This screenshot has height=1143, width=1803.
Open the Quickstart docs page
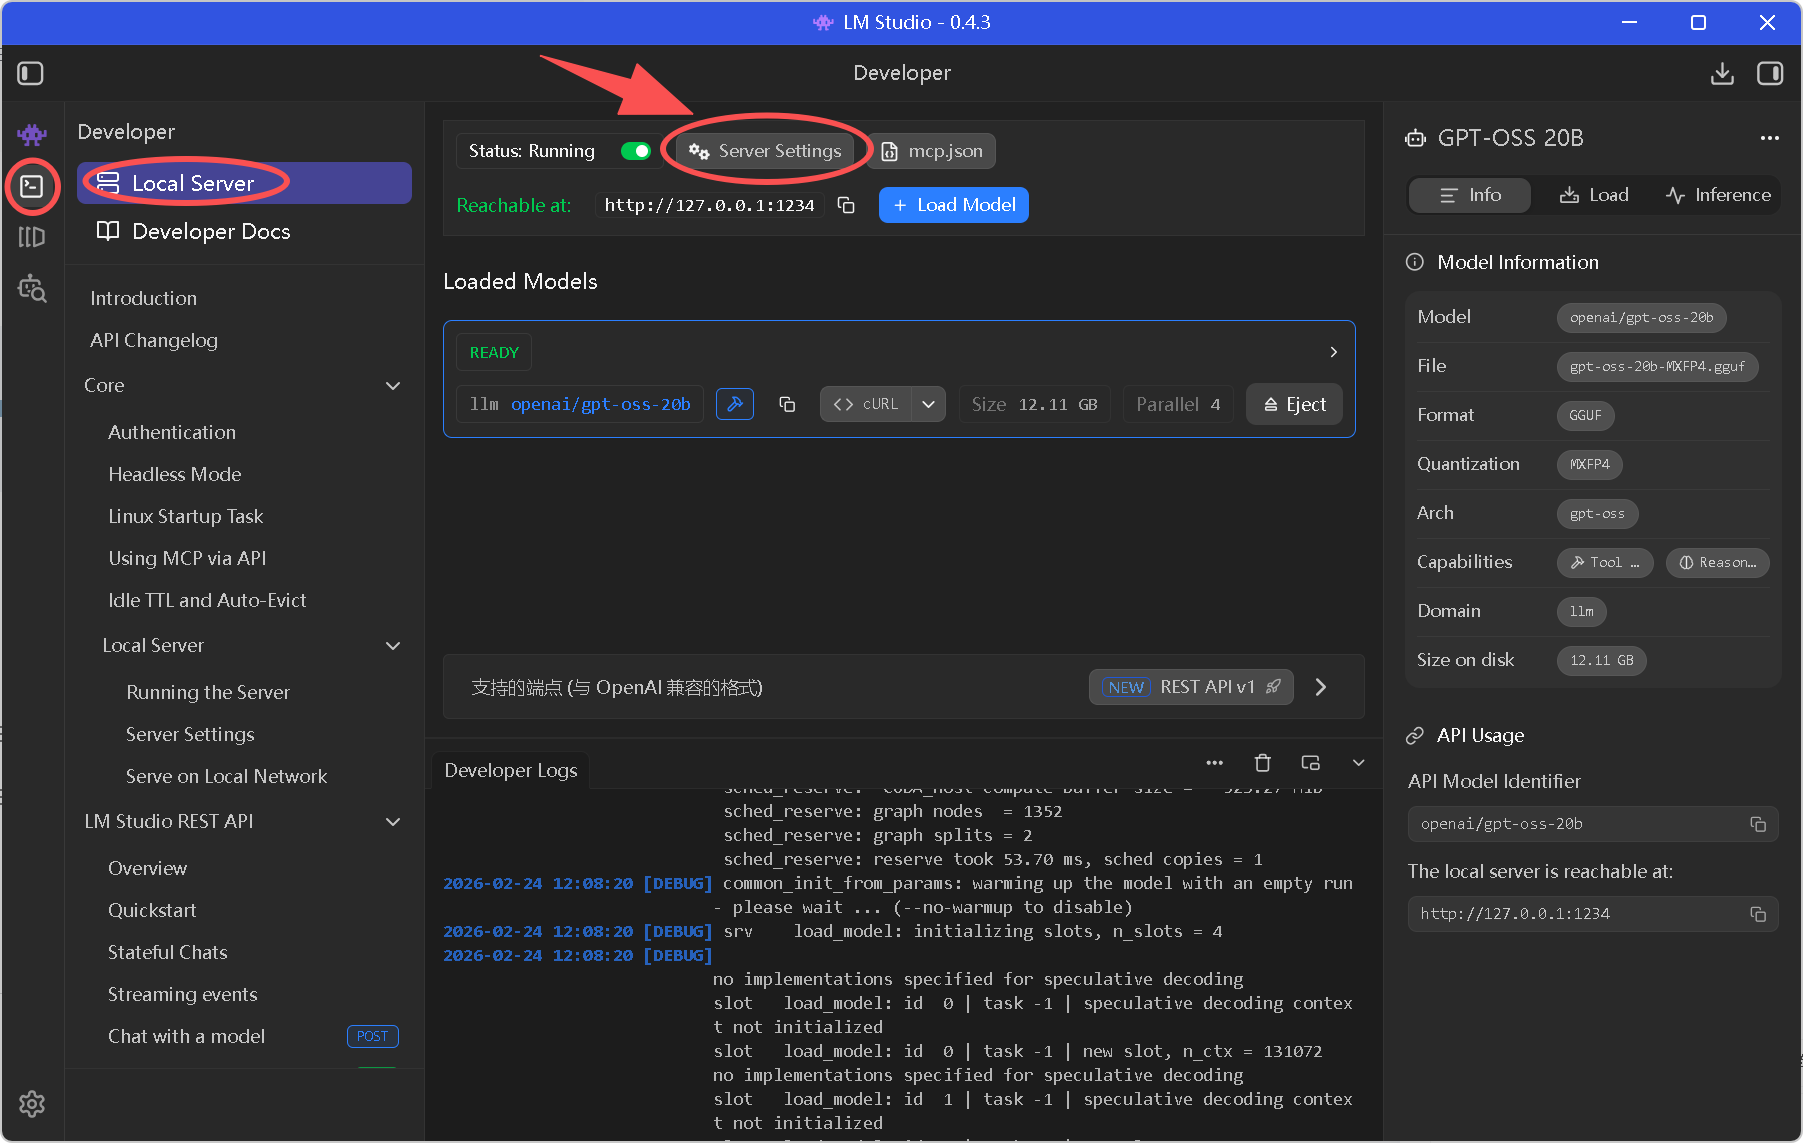pos(152,910)
